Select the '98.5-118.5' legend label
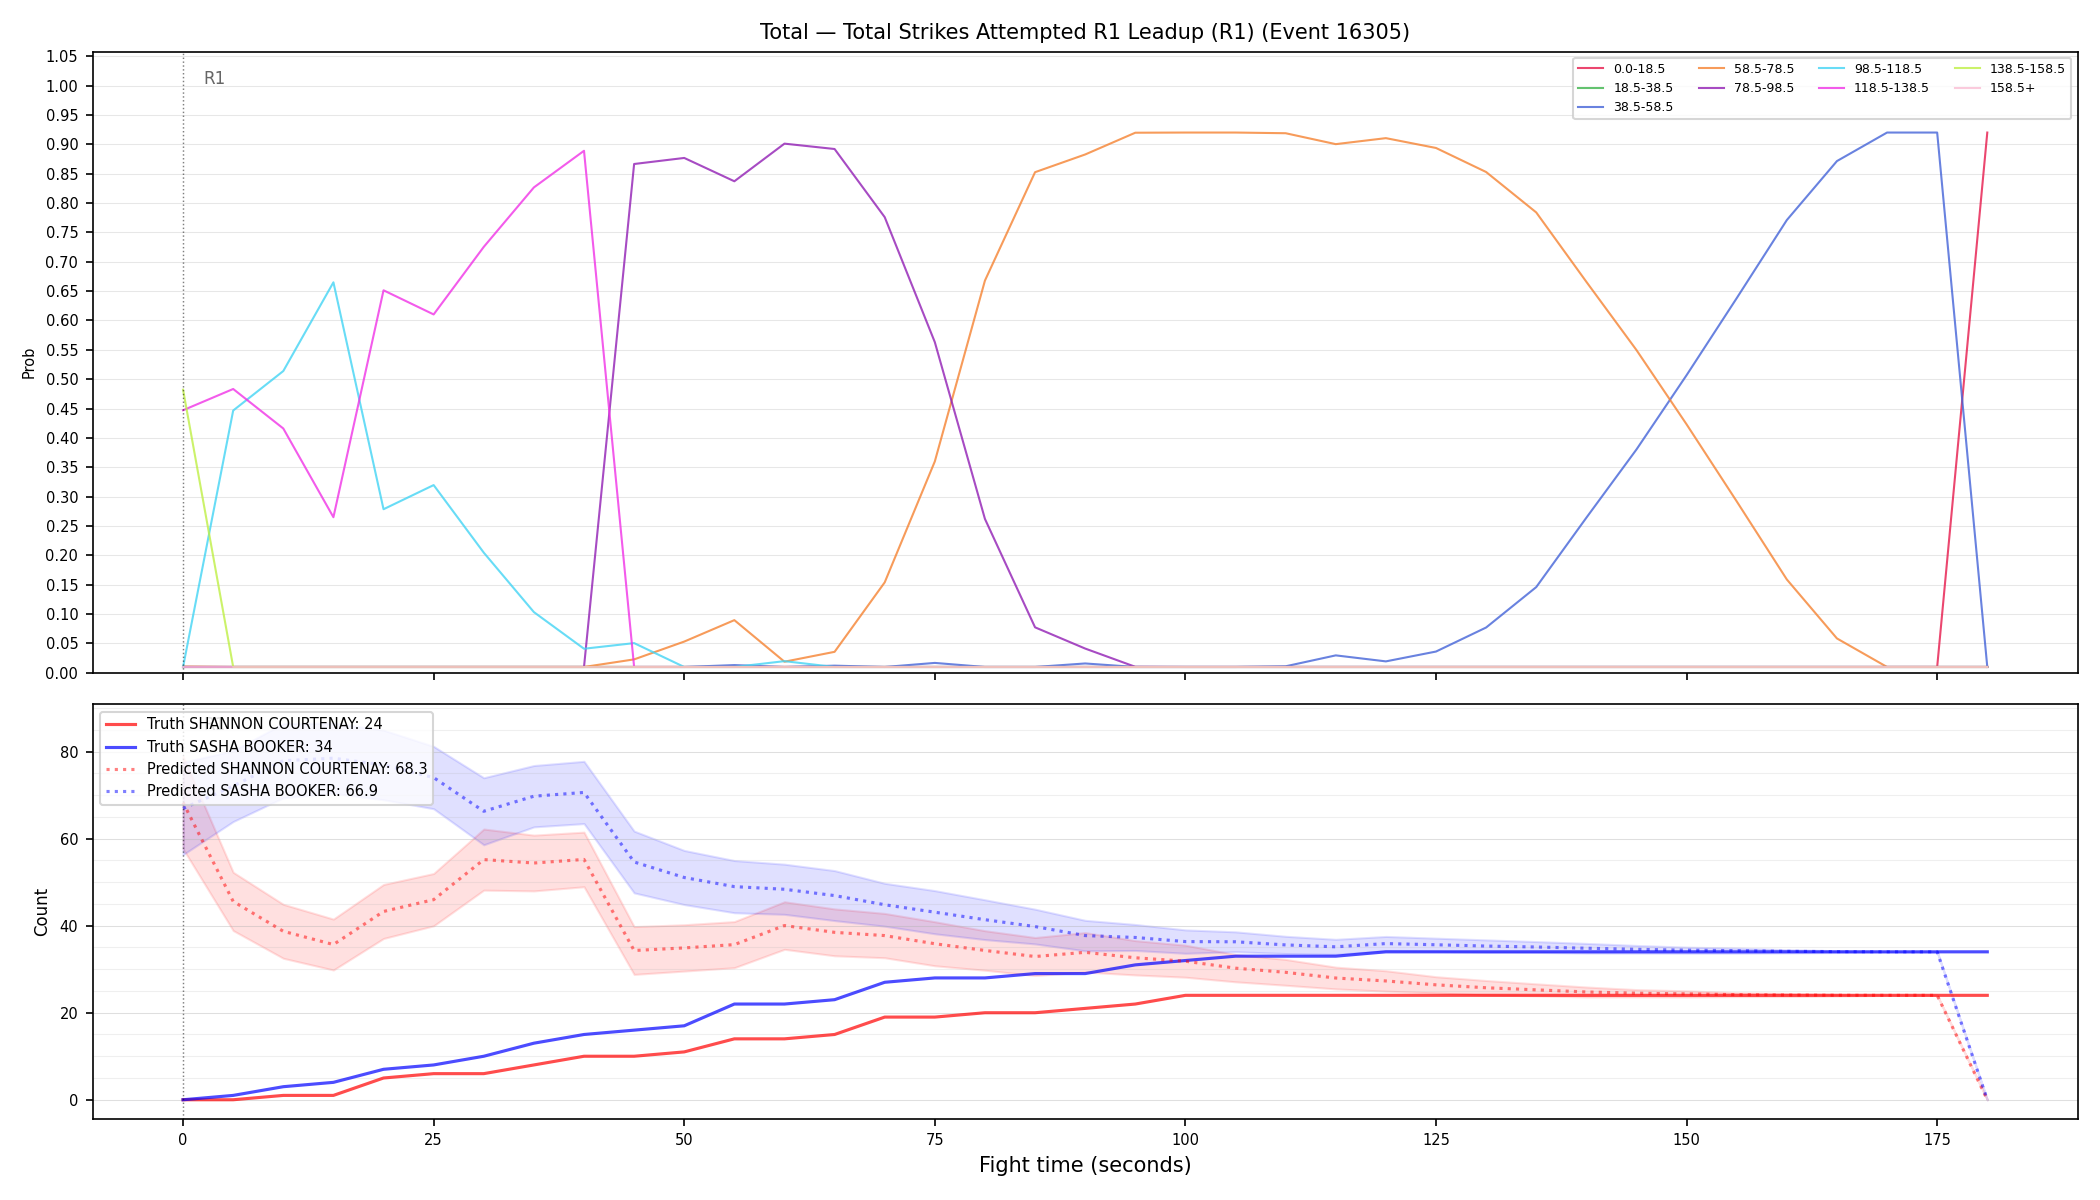Screen dimensions: 2100x1200 [x=1888, y=69]
